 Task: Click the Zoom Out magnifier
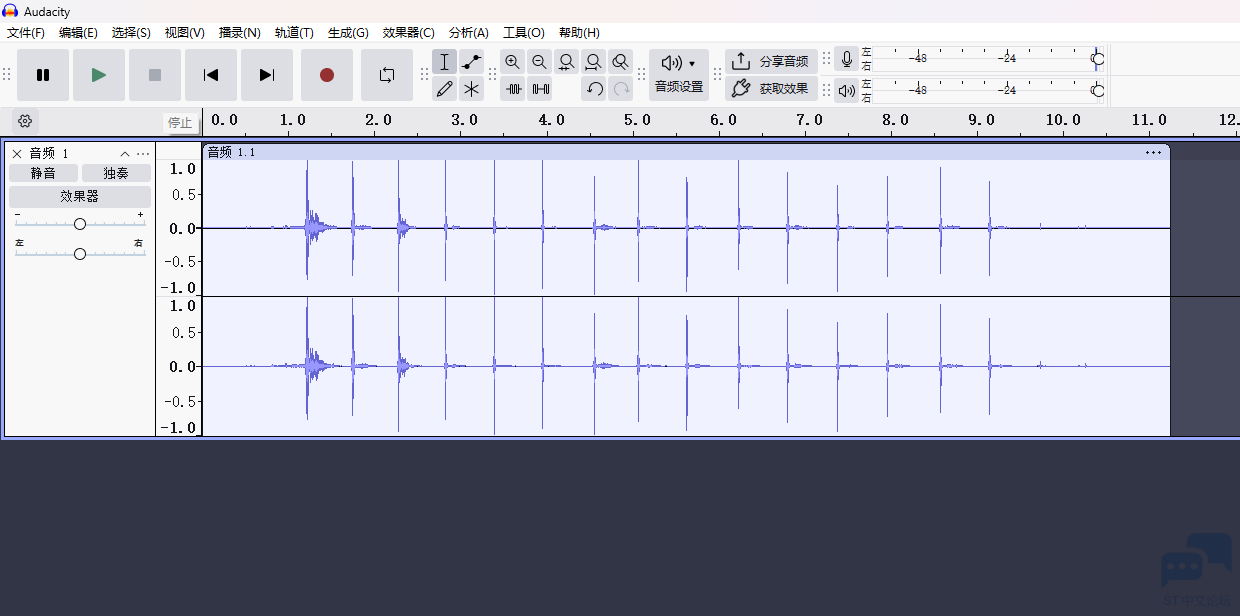[x=540, y=62]
